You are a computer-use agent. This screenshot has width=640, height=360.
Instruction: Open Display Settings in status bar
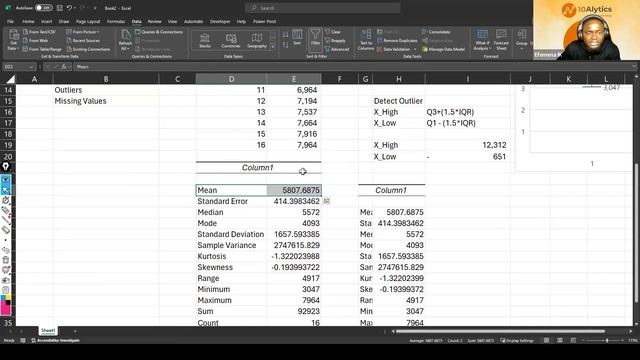point(517,340)
